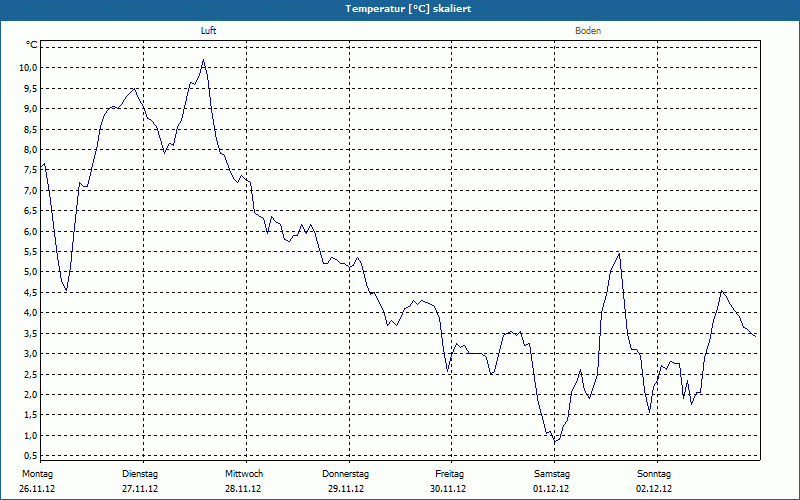Click the '°C' axis unit label
Viewport: 800px width, 500px height.
tap(32, 45)
